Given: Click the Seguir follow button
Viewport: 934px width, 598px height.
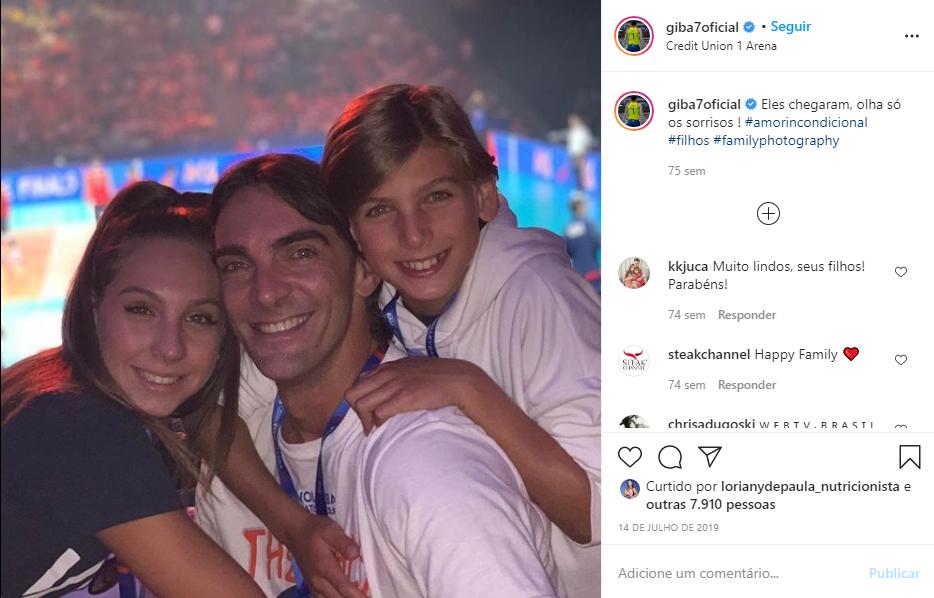Looking at the screenshot, I should coord(791,27).
